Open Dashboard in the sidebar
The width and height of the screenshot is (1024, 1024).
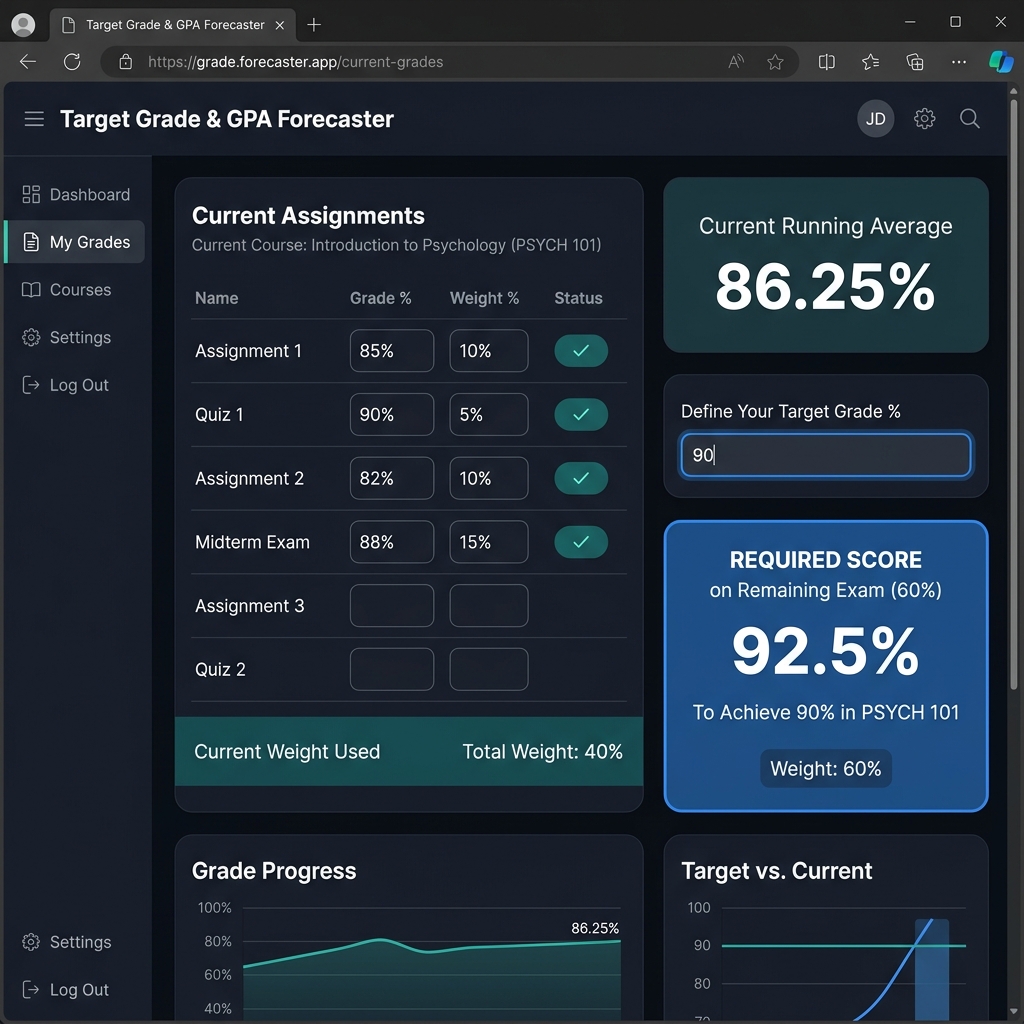pyautogui.click(x=76, y=195)
